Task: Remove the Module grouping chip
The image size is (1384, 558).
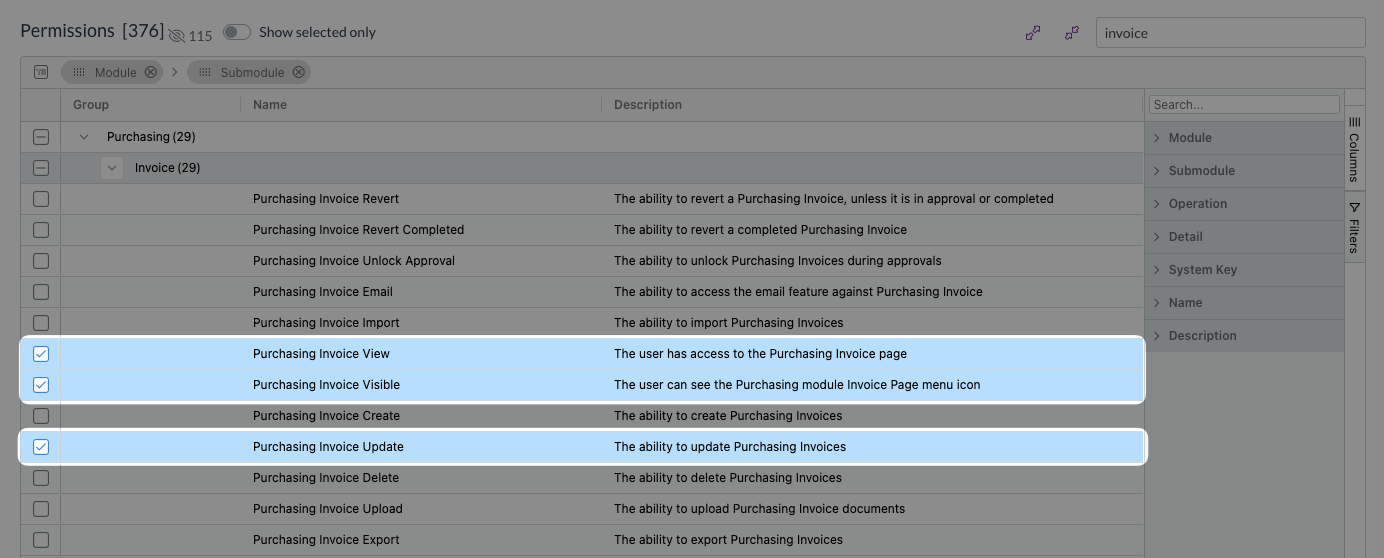Action: coord(150,72)
